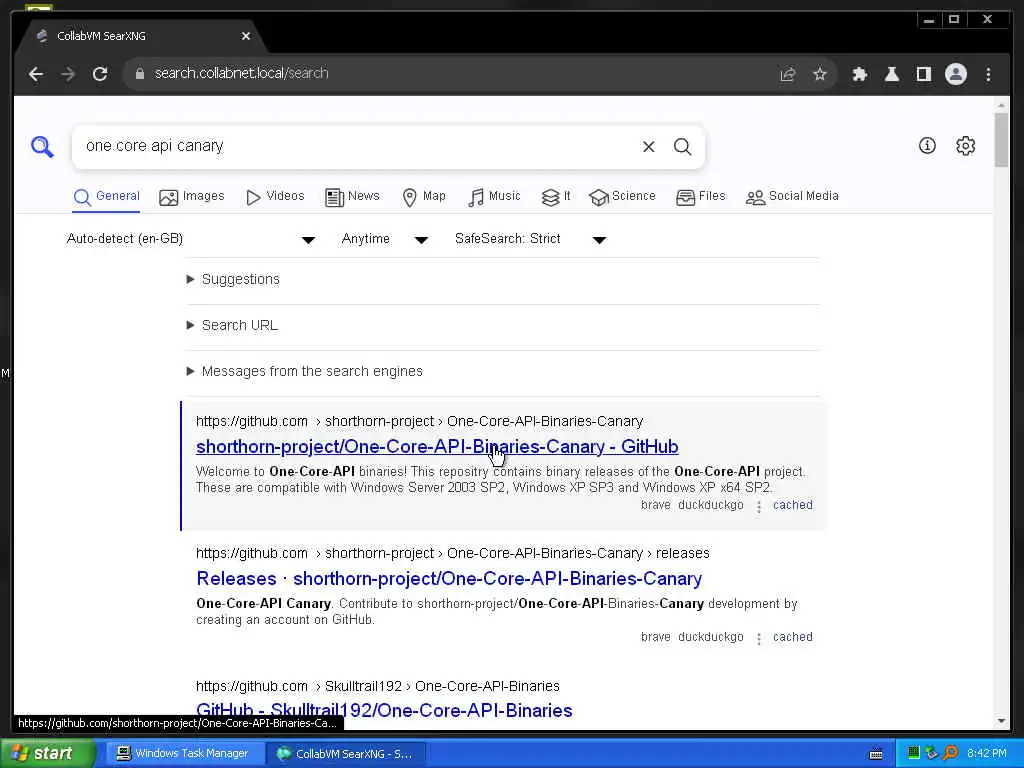Open cached copy of Releases result

[792, 637]
